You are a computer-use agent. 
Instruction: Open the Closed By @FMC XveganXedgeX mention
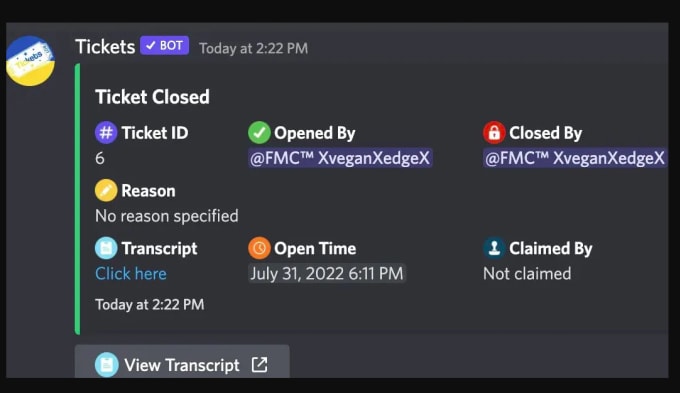pyautogui.click(x=575, y=158)
